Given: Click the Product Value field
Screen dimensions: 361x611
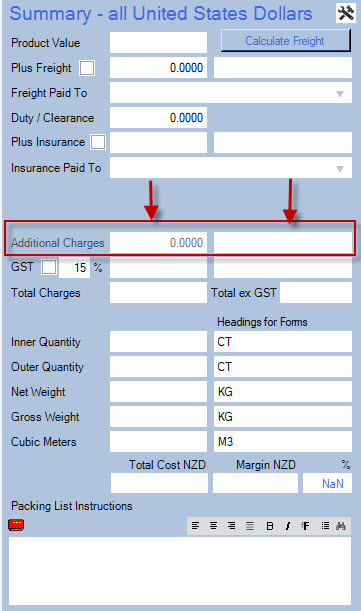Looking at the screenshot, I should point(158,42).
